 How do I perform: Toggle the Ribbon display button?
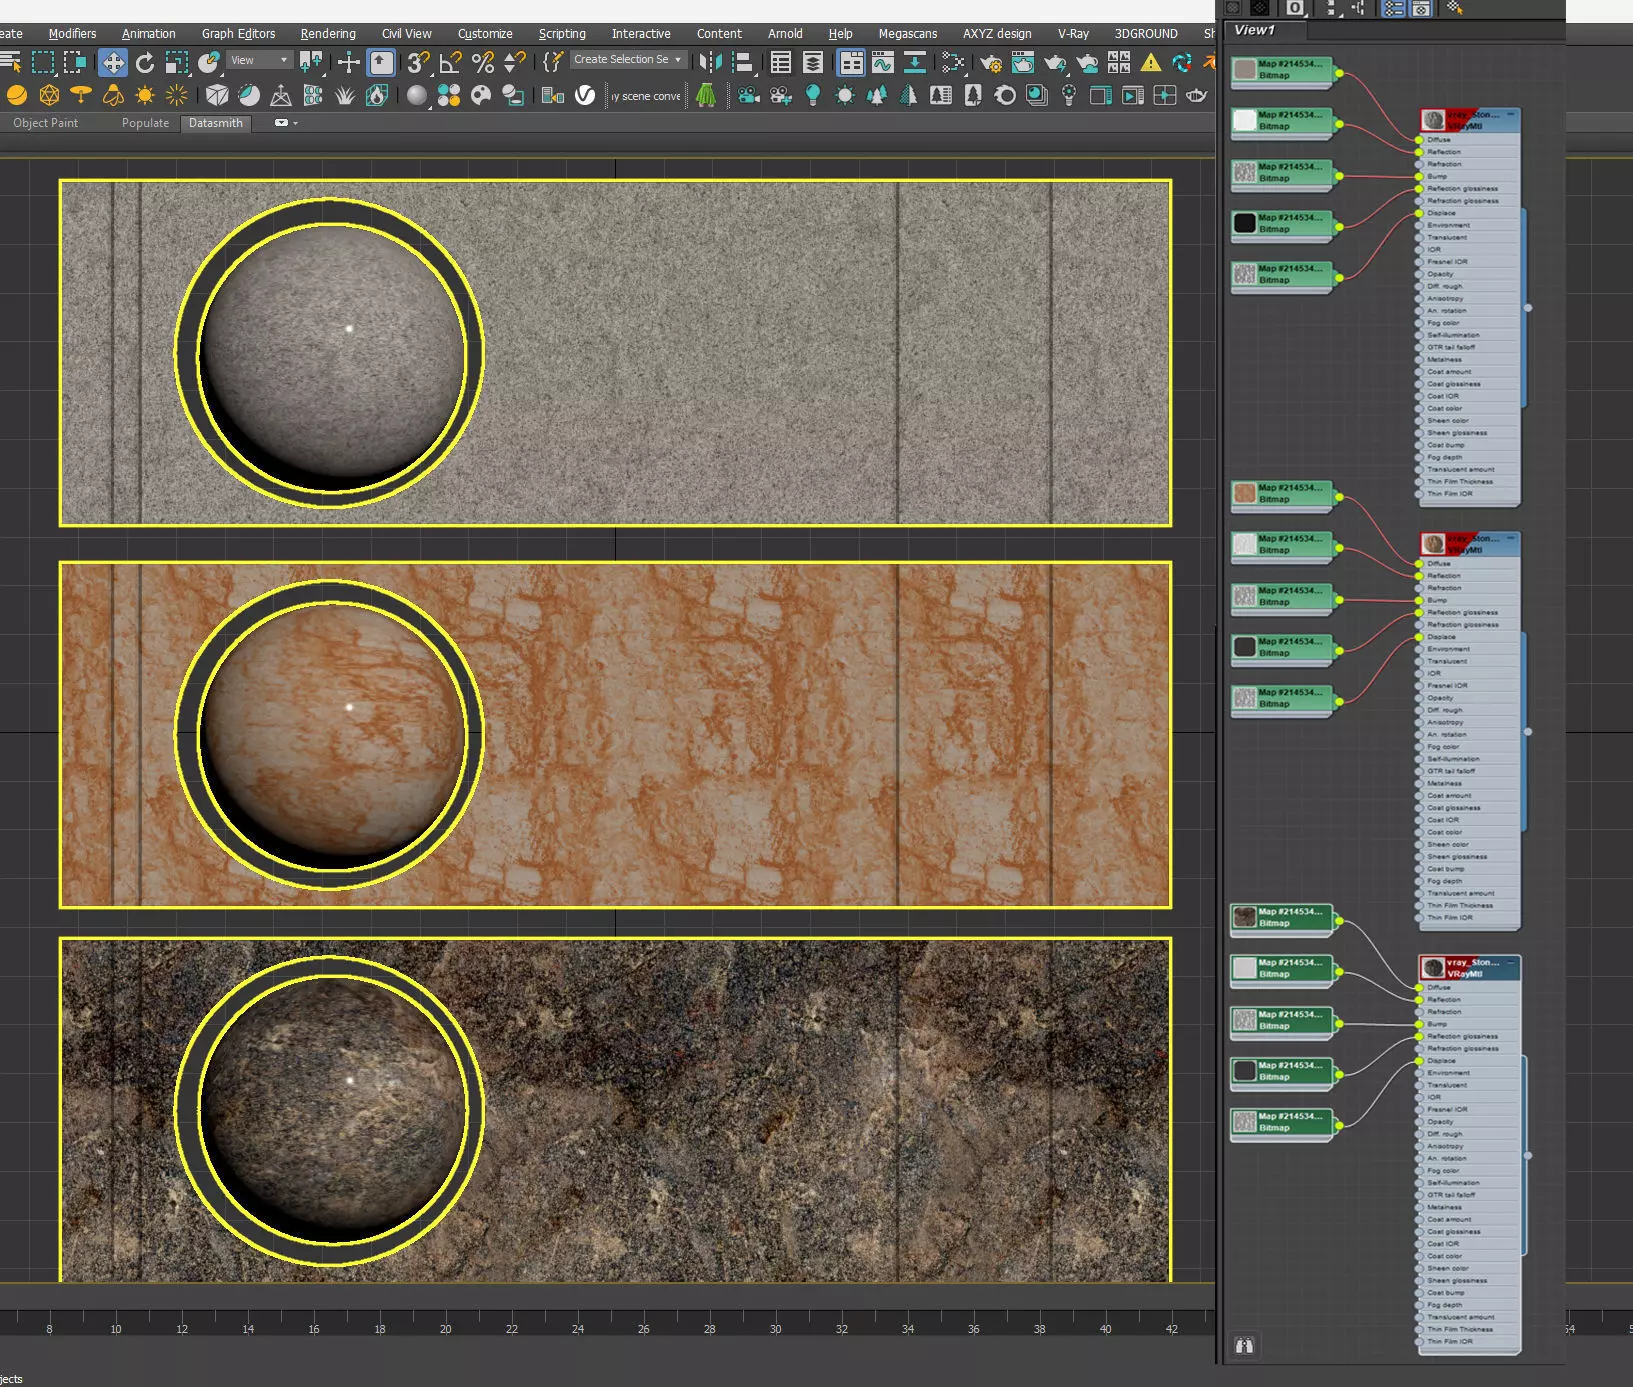851,63
